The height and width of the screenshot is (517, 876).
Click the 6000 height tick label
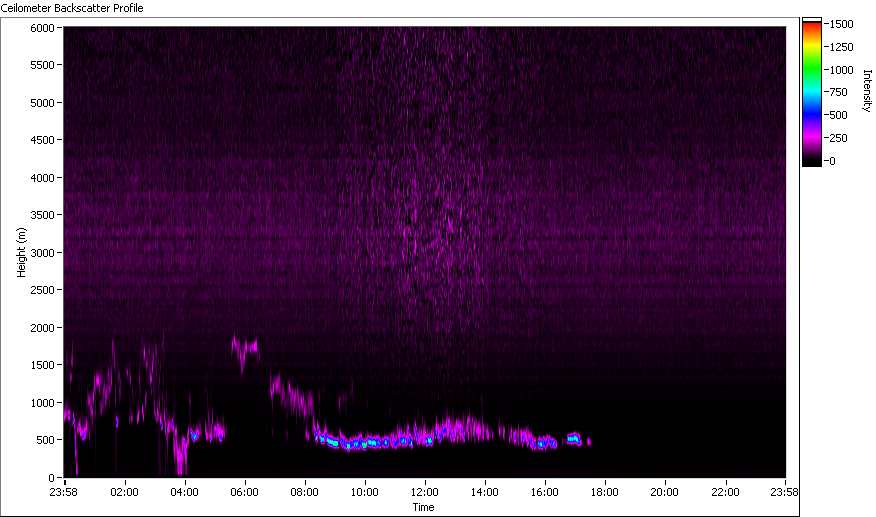(x=42, y=27)
